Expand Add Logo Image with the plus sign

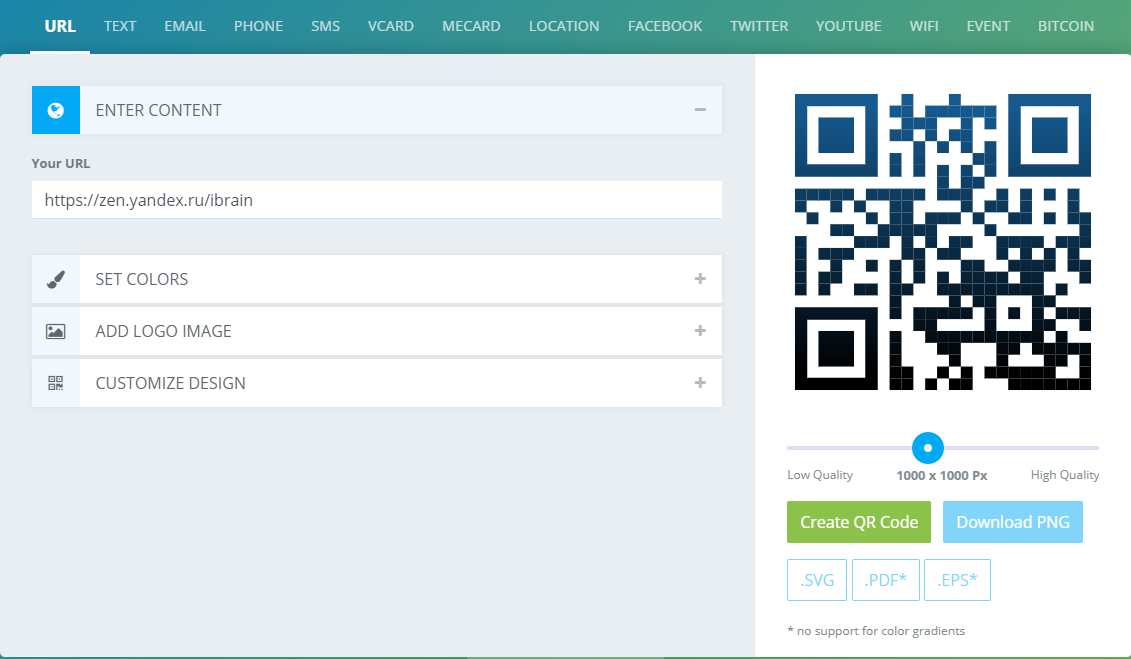point(700,330)
